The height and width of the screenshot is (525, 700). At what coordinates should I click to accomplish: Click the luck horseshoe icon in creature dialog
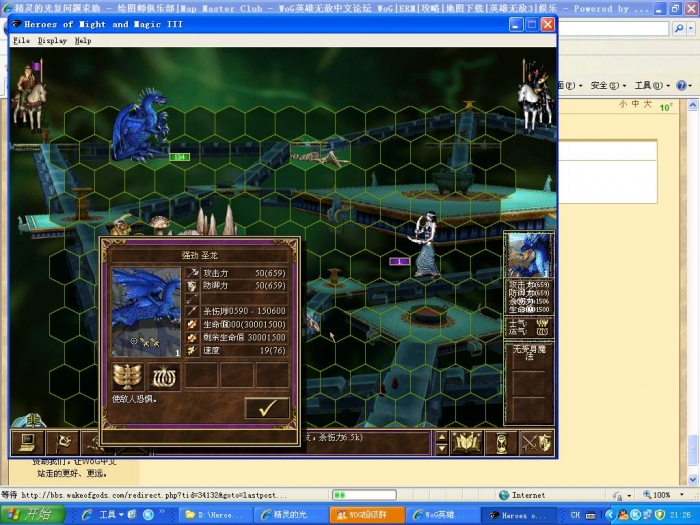coord(164,376)
